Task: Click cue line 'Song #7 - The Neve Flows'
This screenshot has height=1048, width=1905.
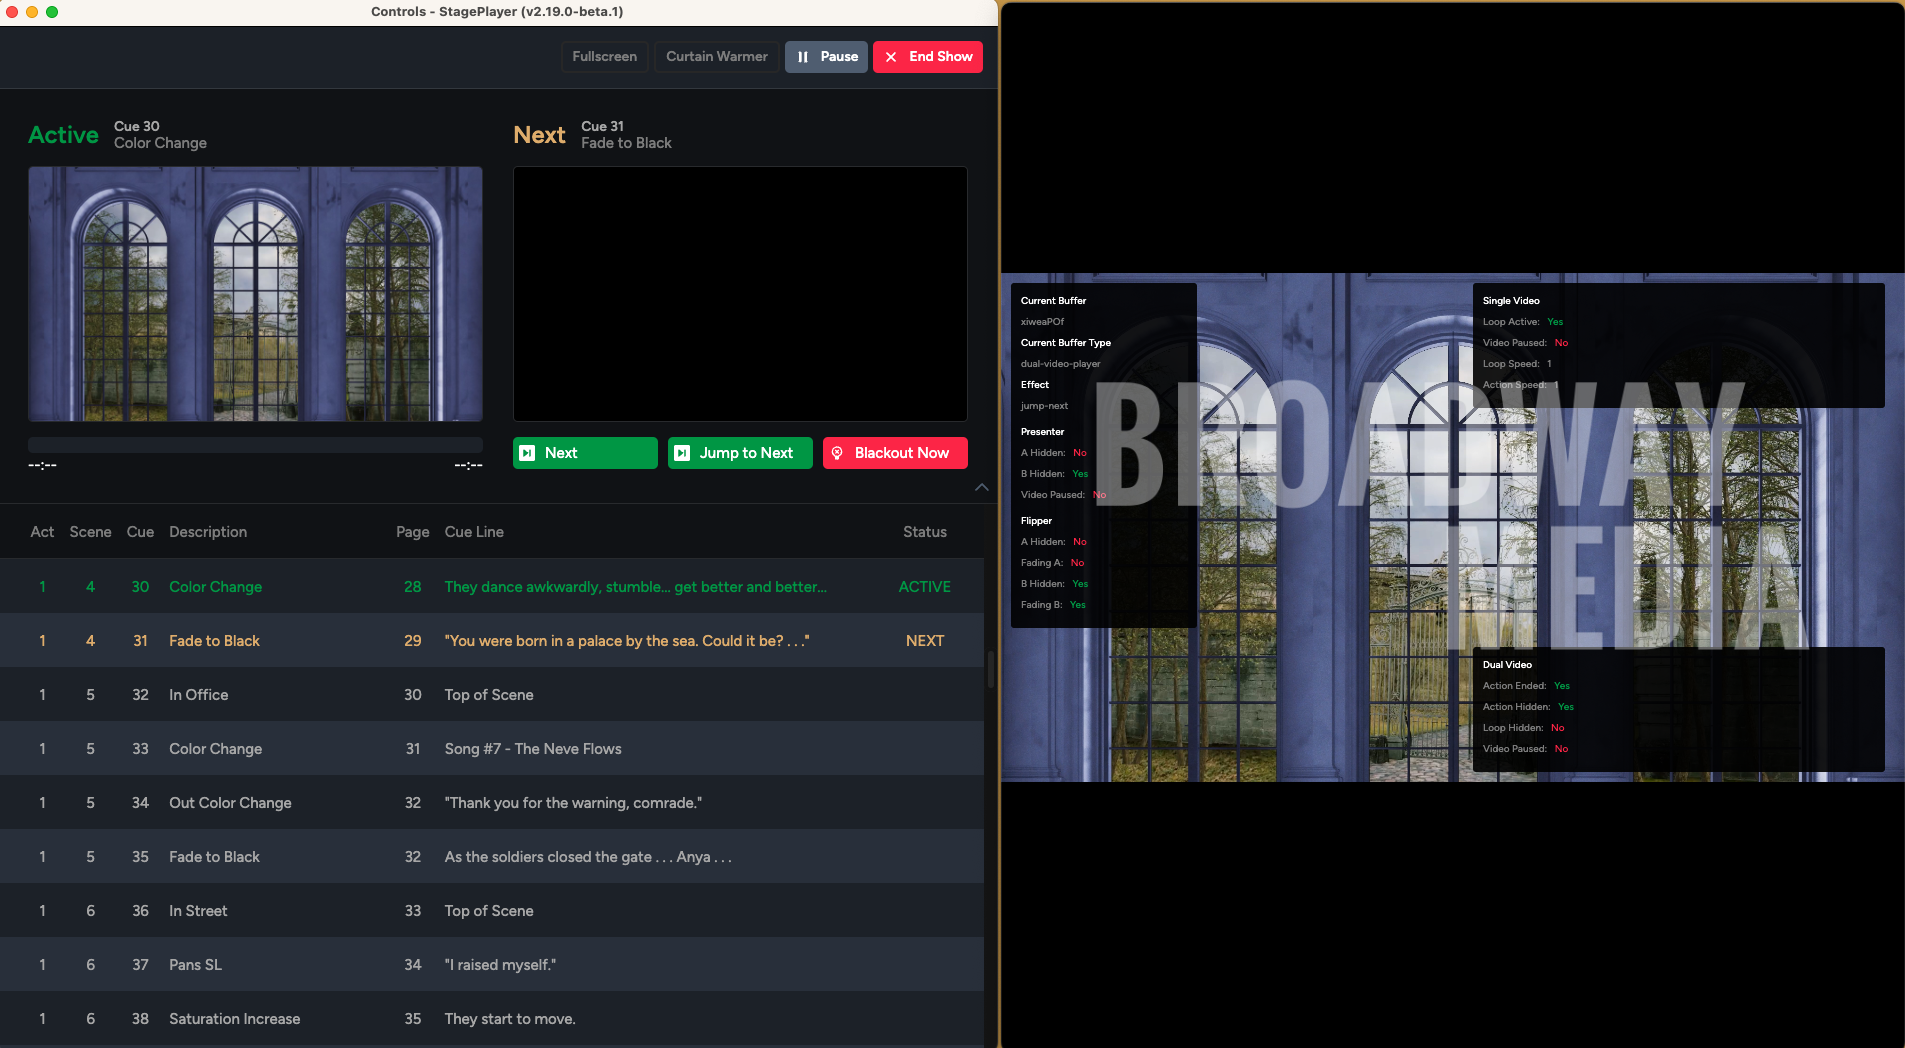Action: [533, 749]
